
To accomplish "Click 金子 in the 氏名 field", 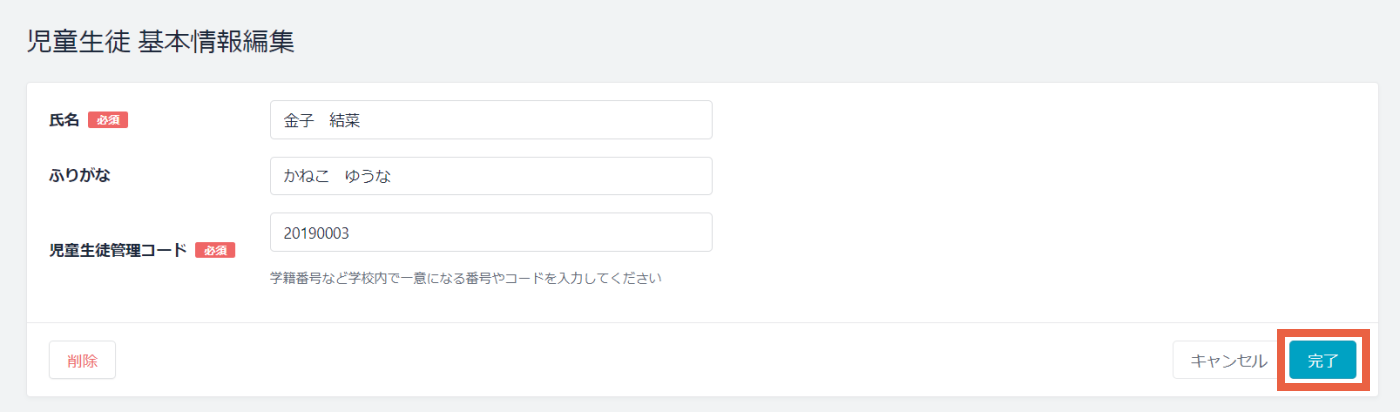I will click(x=299, y=120).
